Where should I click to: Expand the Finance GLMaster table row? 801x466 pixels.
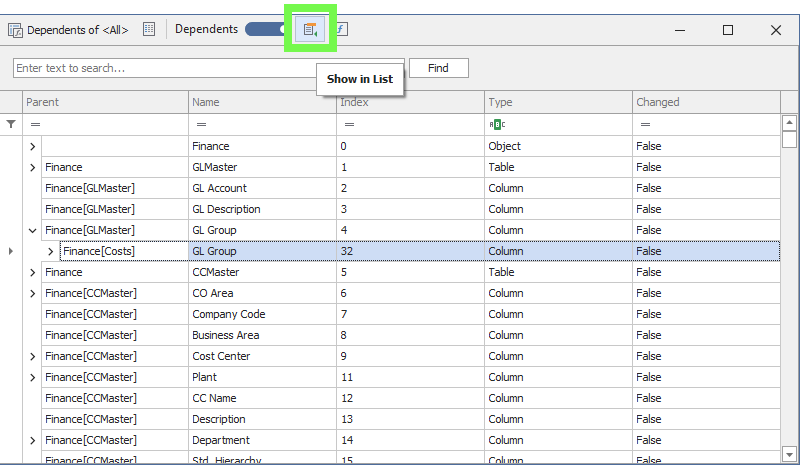[32, 167]
